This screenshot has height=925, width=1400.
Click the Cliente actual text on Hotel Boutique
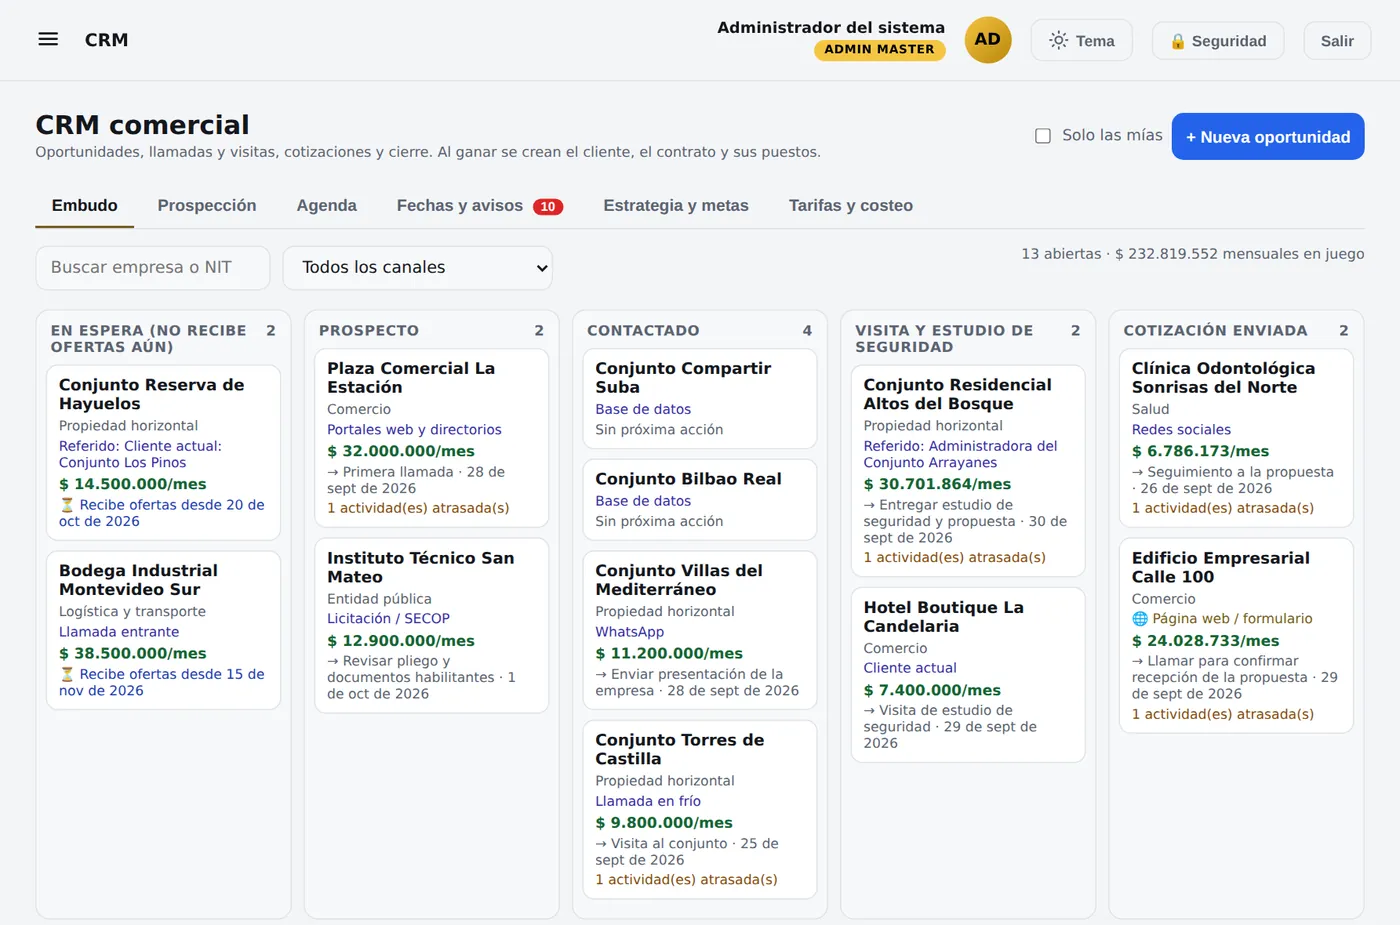[910, 668]
